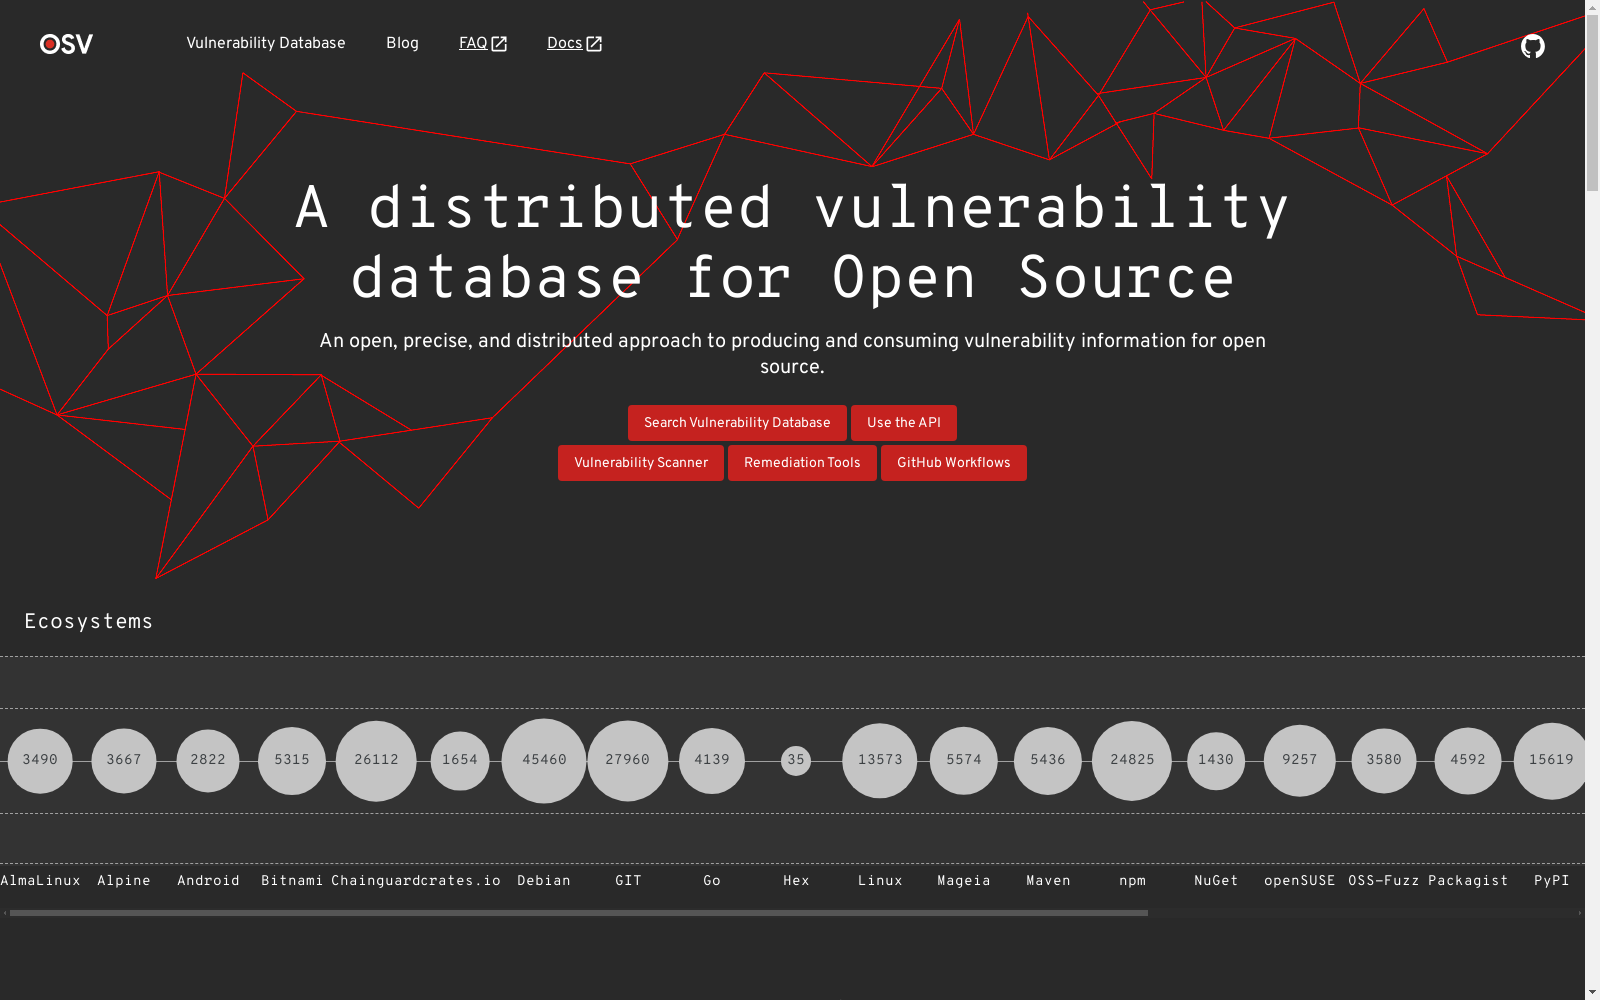Select the GIT bubble showing 27960

point(628,761)
